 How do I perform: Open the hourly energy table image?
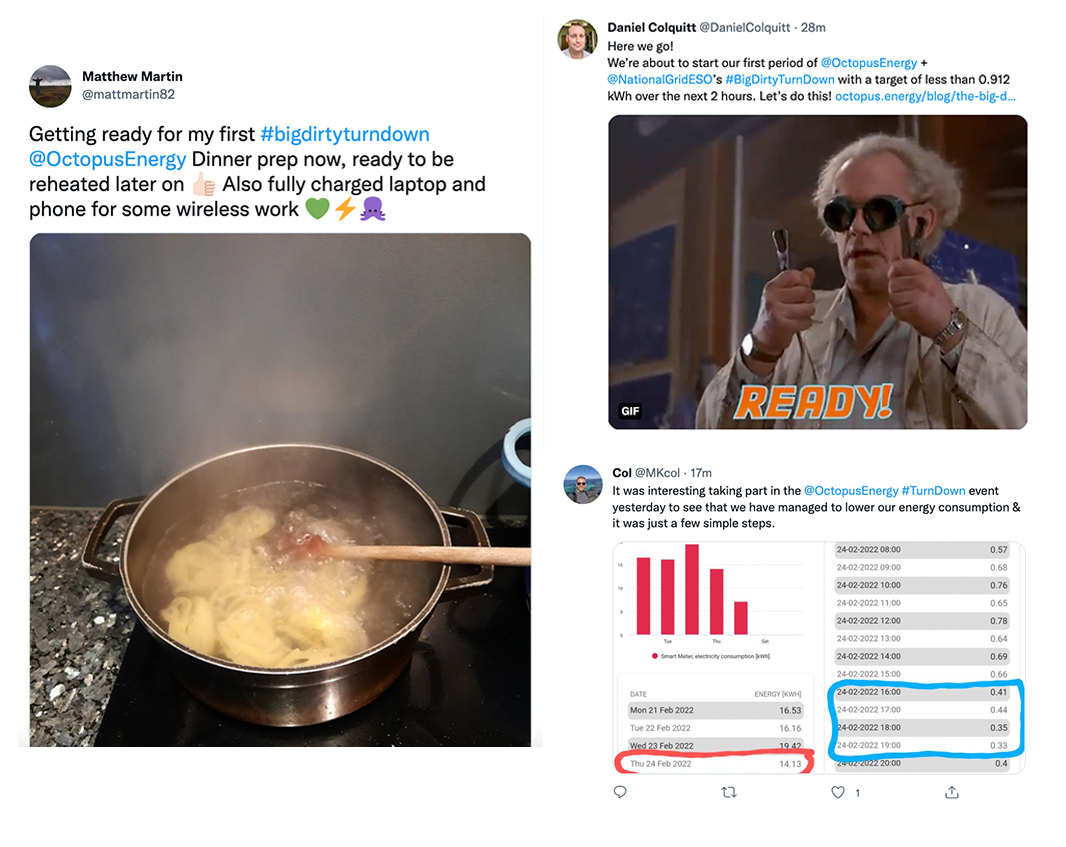click(925, 657)
